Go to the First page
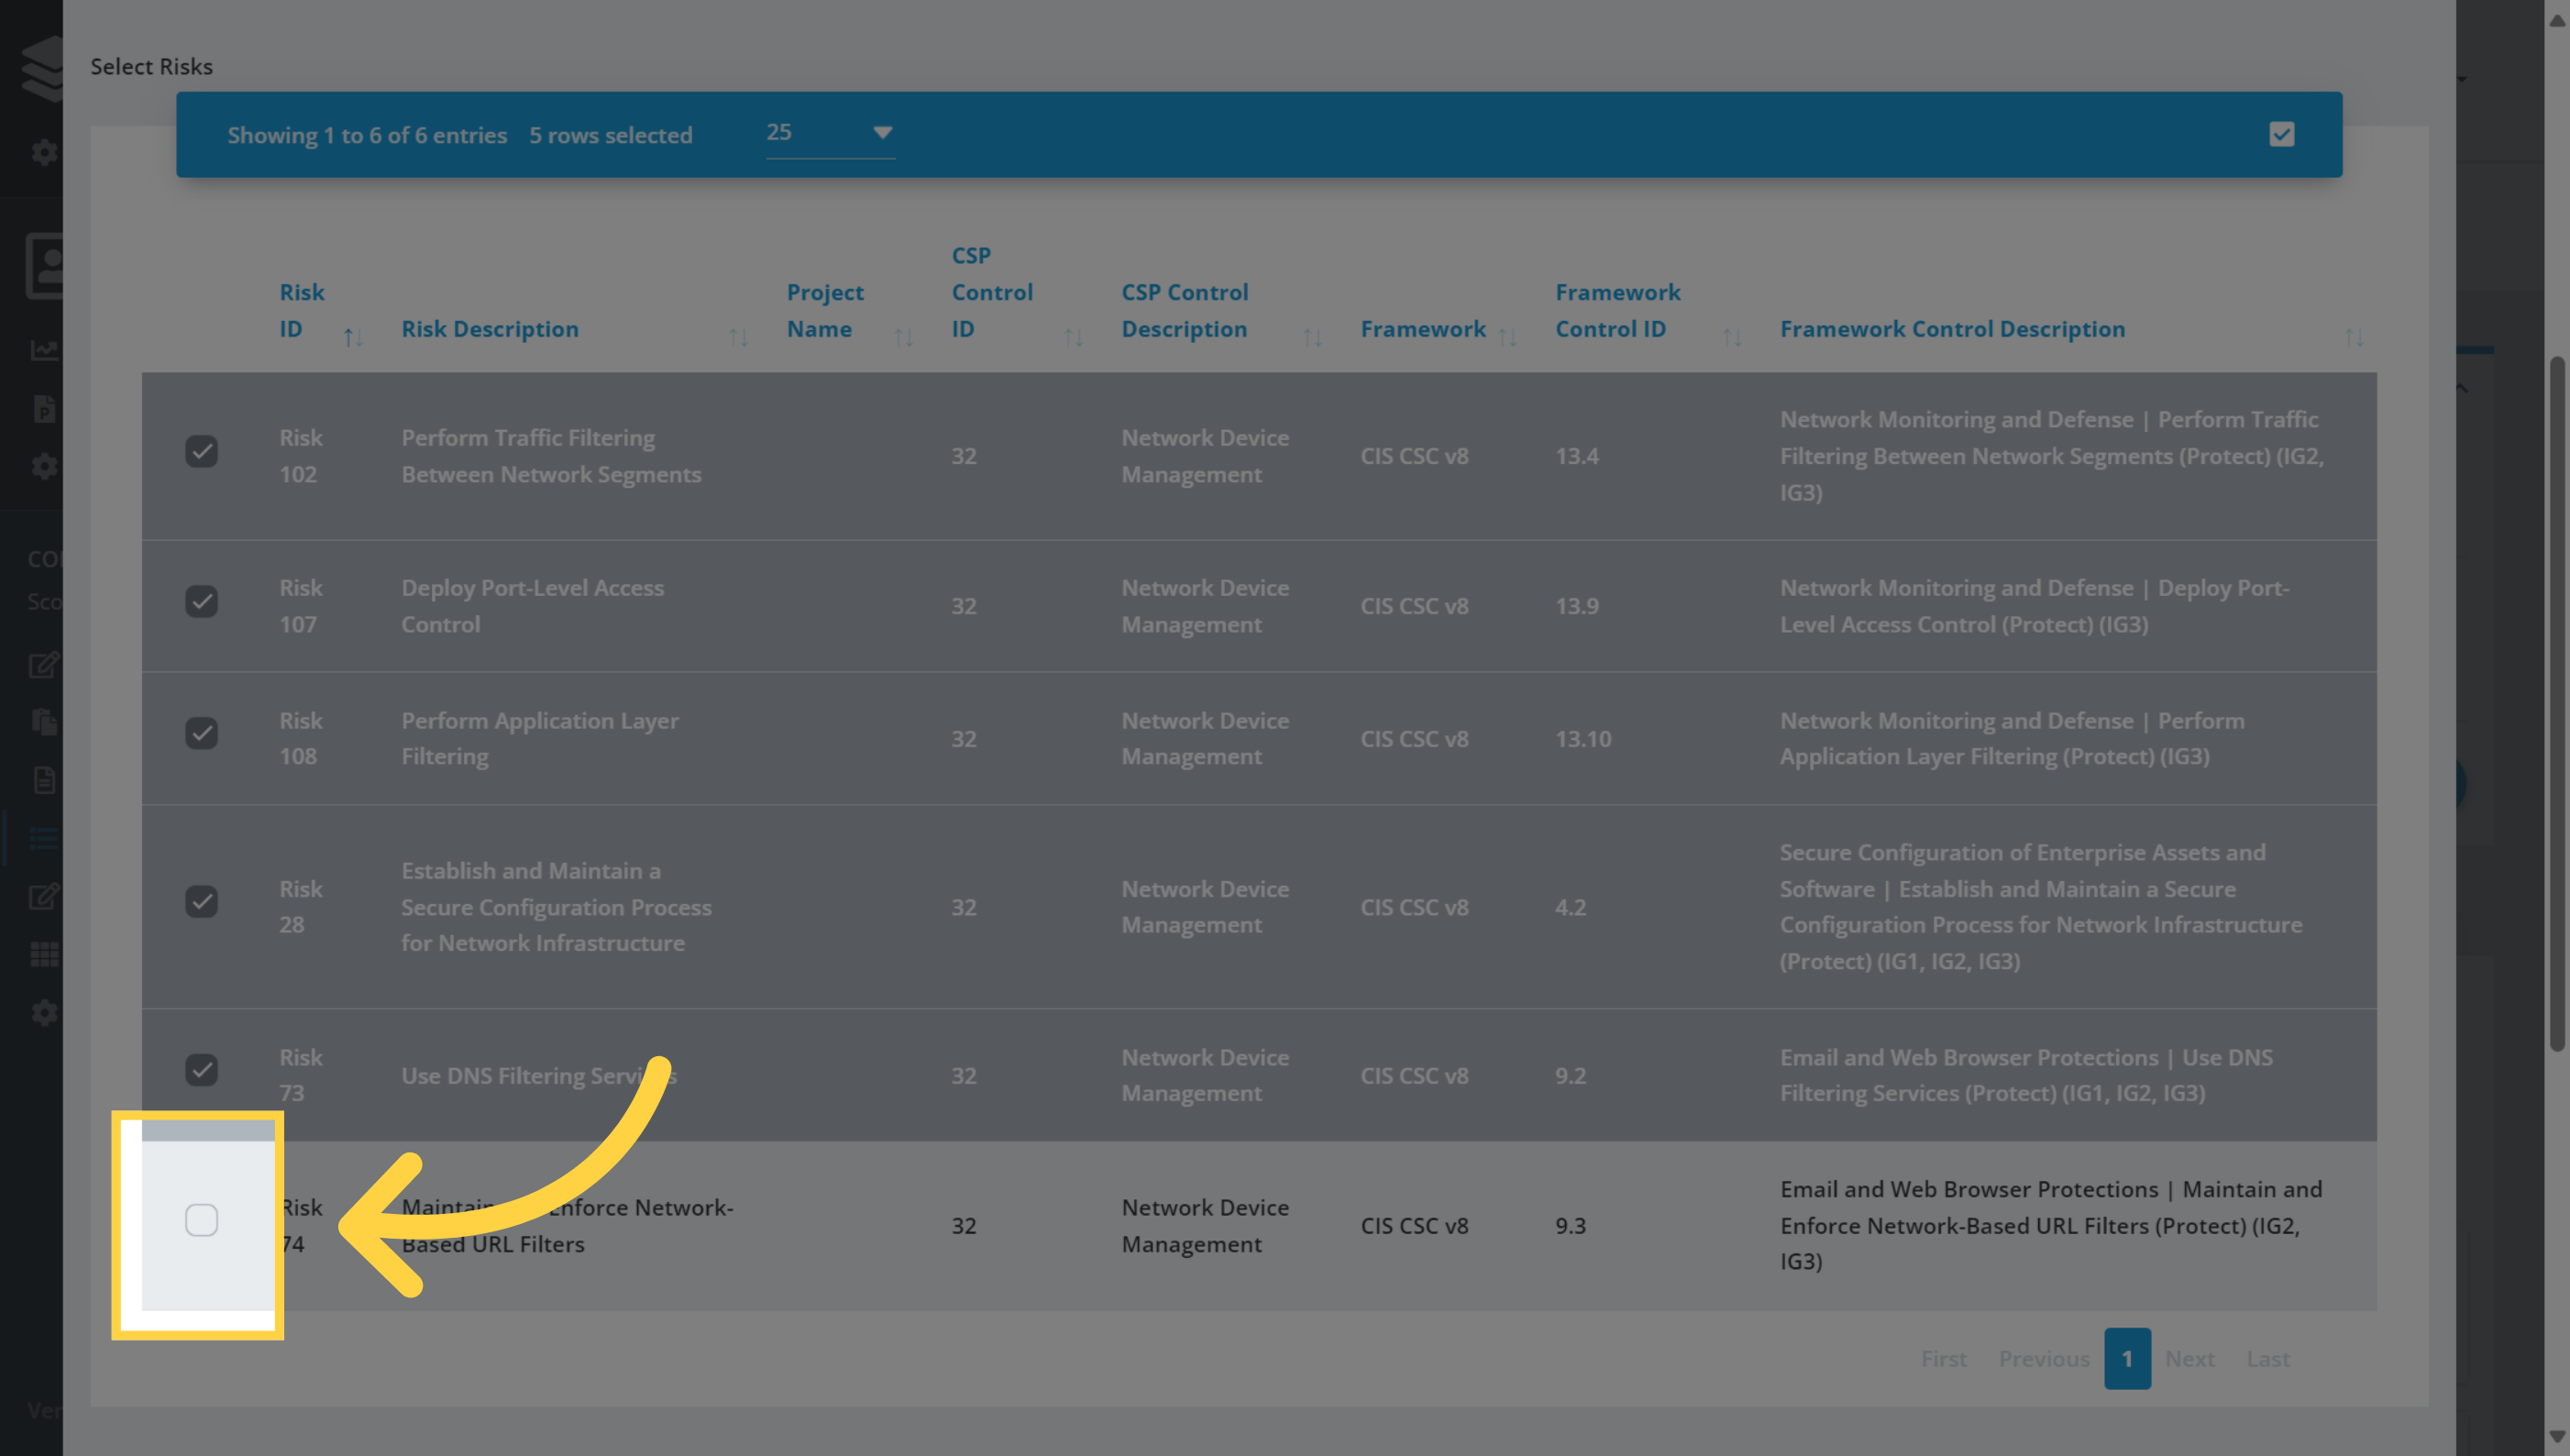The image size is (2570, 1456). click(x=1943, y=1358)
